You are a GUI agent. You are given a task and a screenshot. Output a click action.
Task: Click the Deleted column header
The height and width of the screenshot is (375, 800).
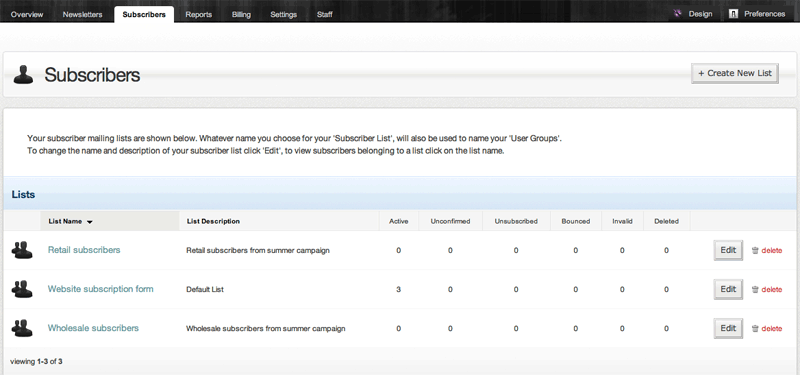(x=666, y=221)
